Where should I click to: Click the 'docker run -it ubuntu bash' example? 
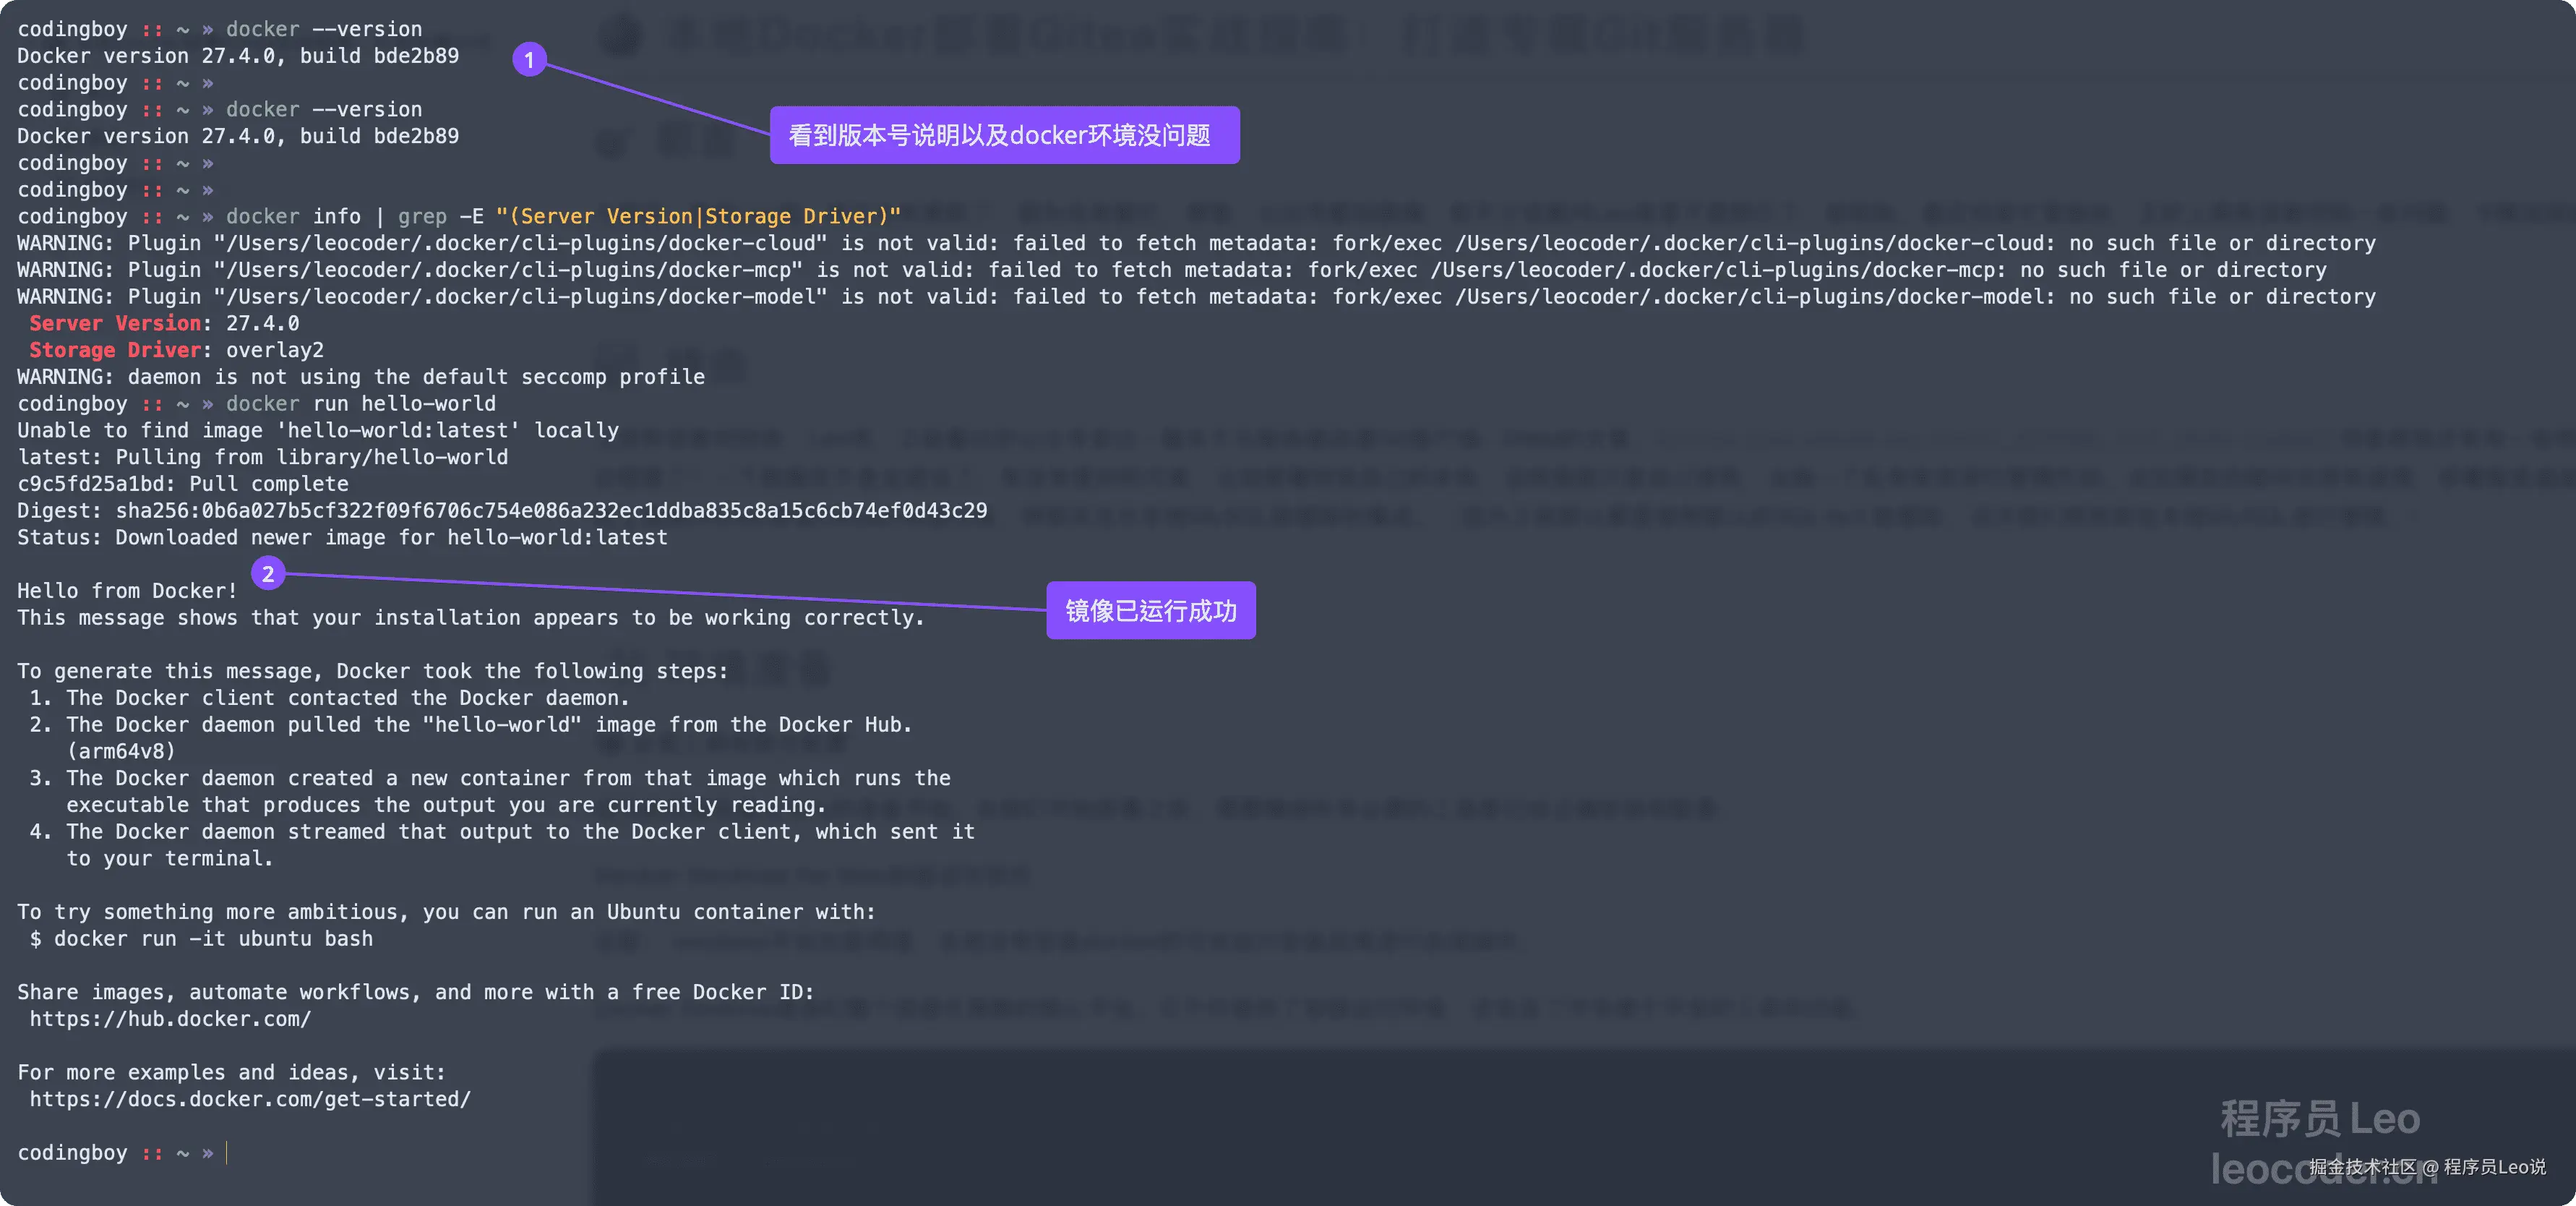pyautogui.click(x=212, y=939)
